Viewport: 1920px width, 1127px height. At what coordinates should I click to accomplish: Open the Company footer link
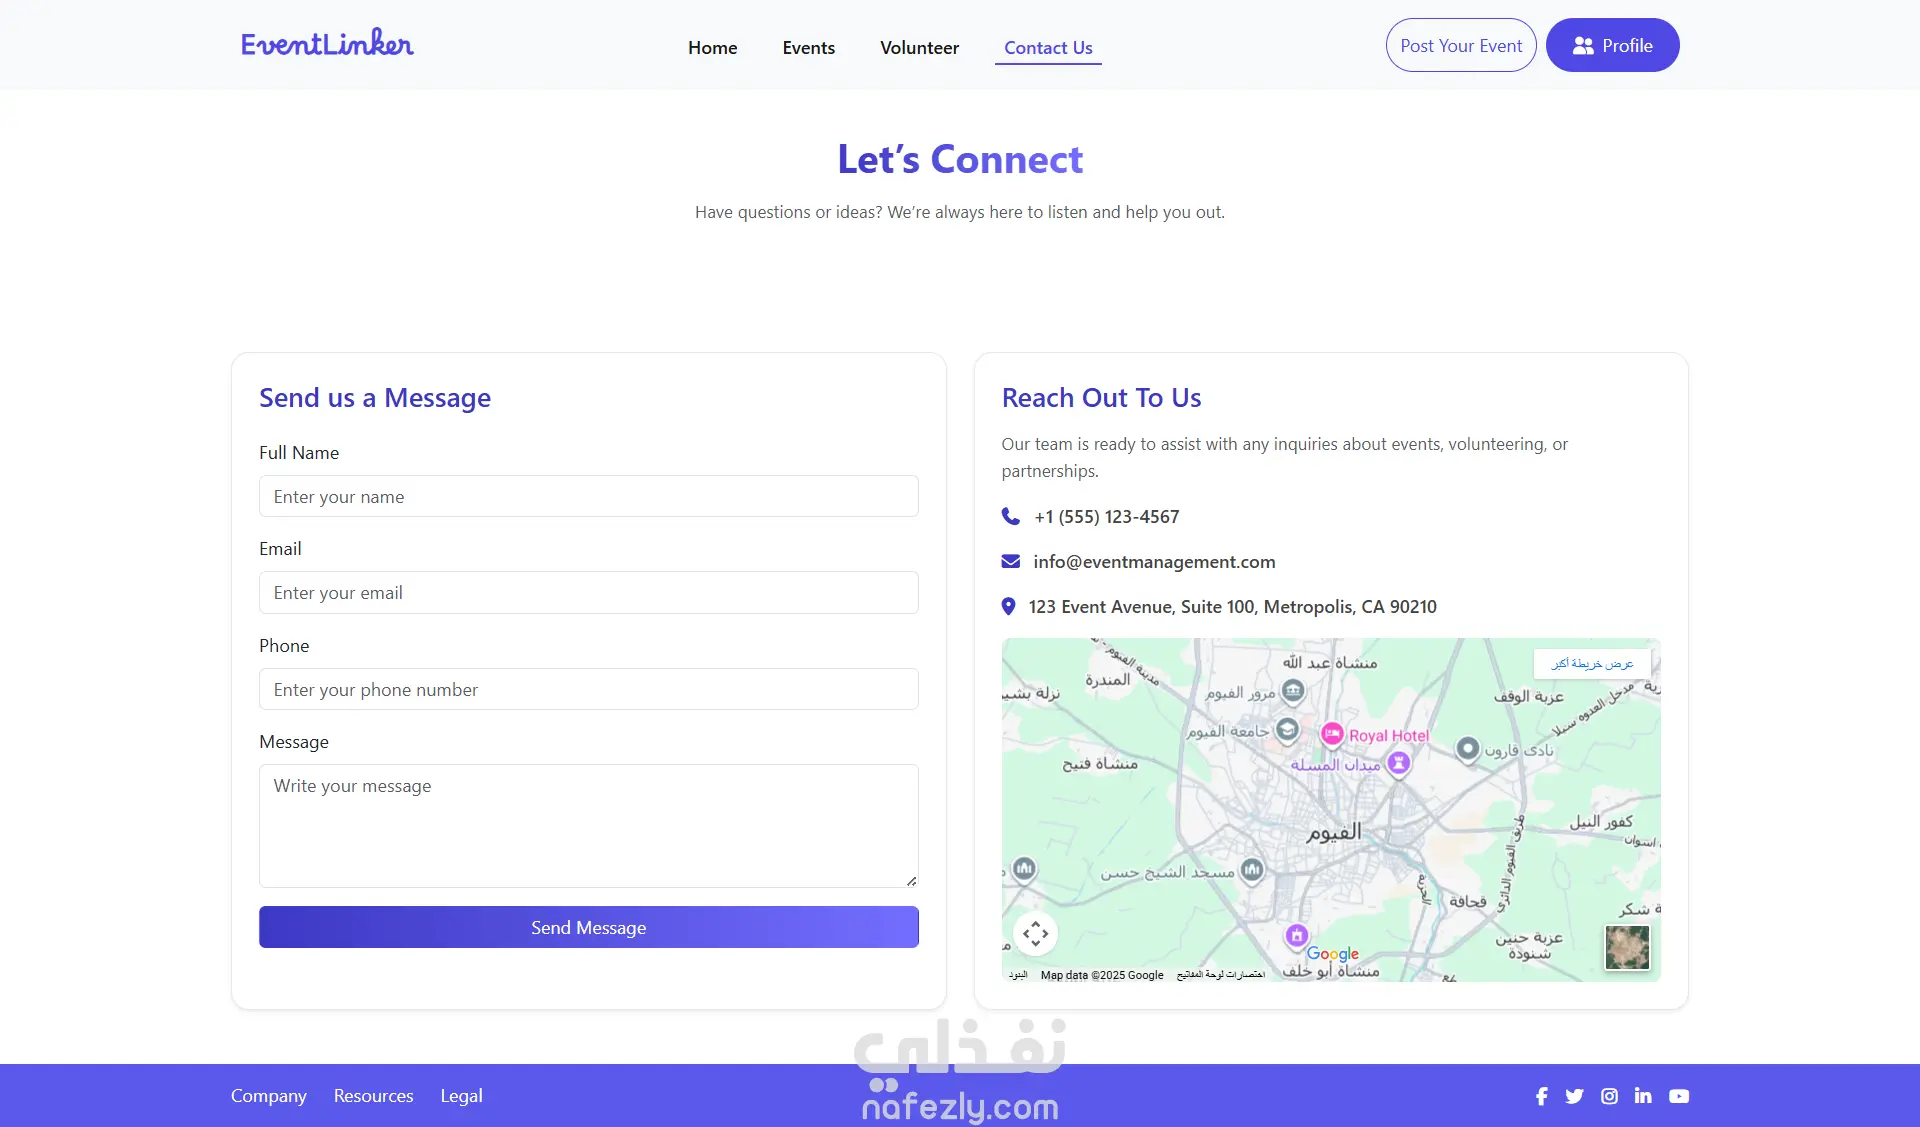tap(268, 1095)
